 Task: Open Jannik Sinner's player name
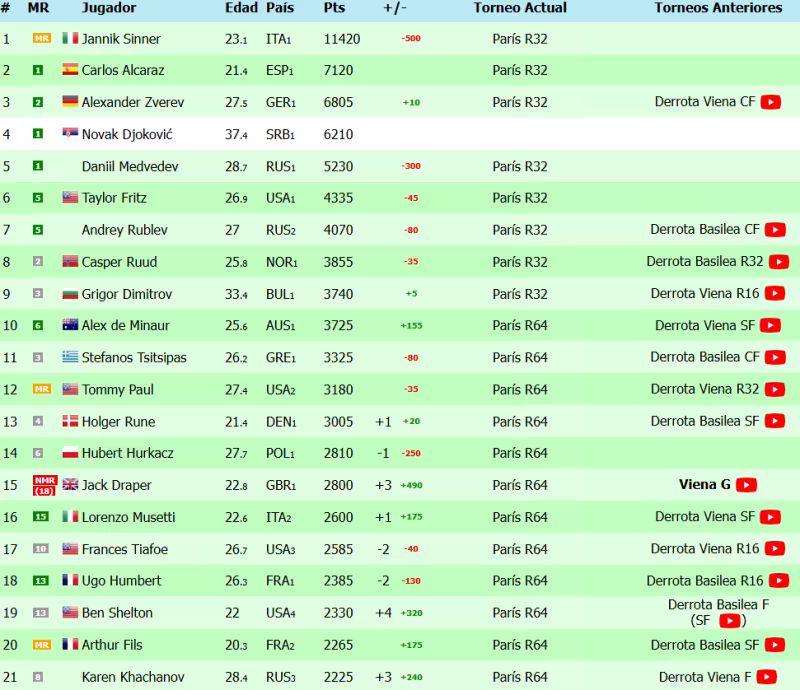(121, 39)
